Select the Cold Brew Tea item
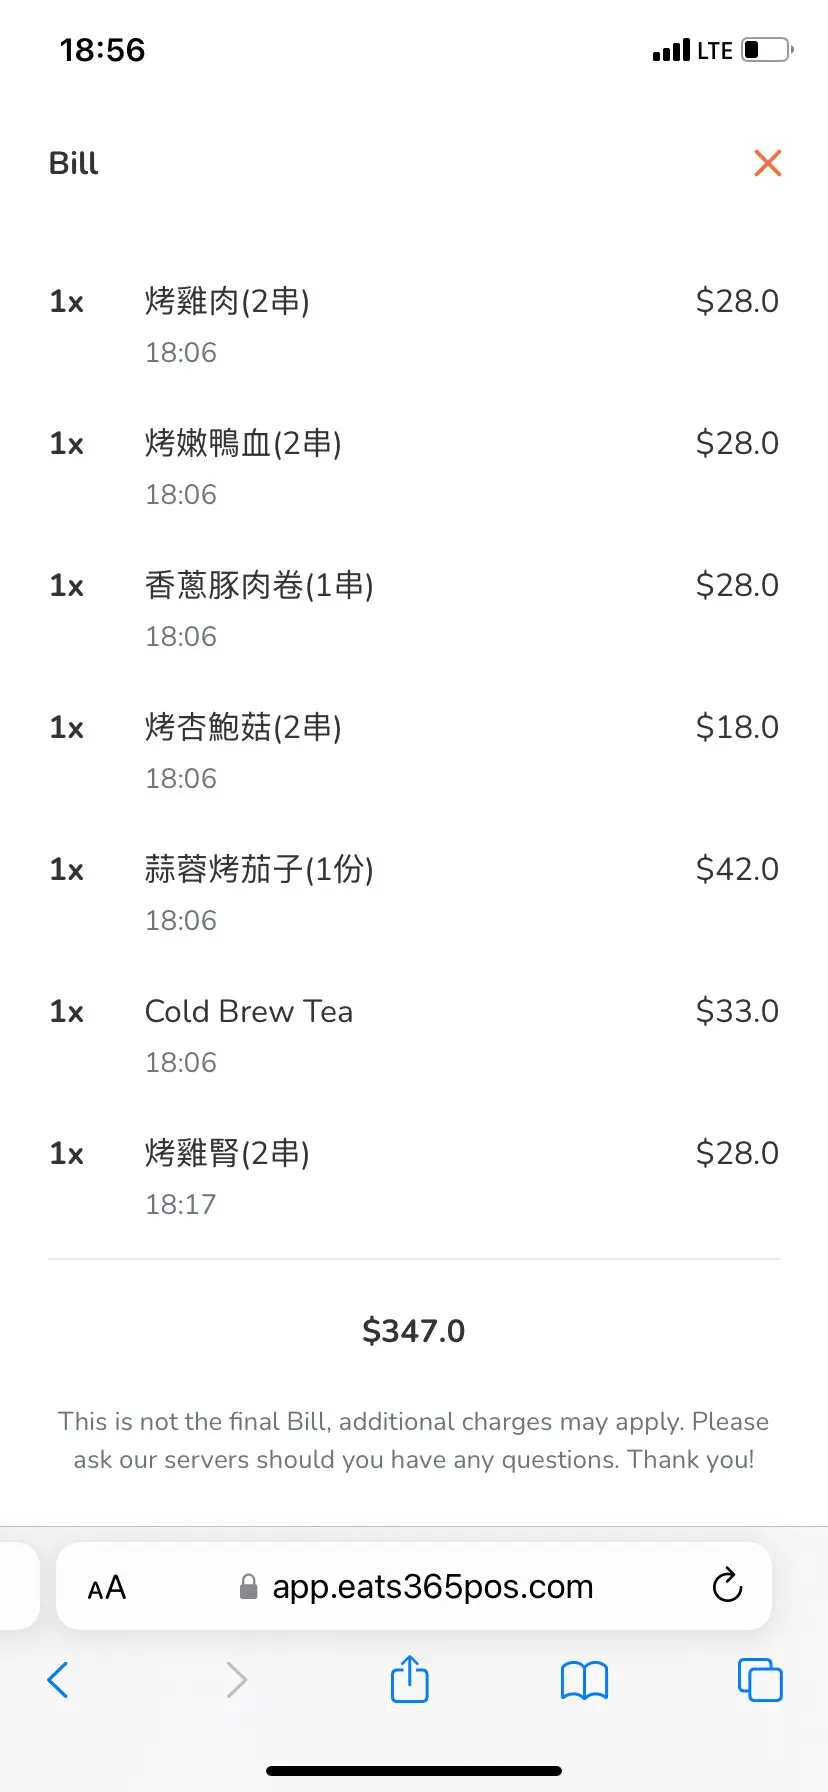This screenshot has width=828, height=1792. [x=249, y=1012]
